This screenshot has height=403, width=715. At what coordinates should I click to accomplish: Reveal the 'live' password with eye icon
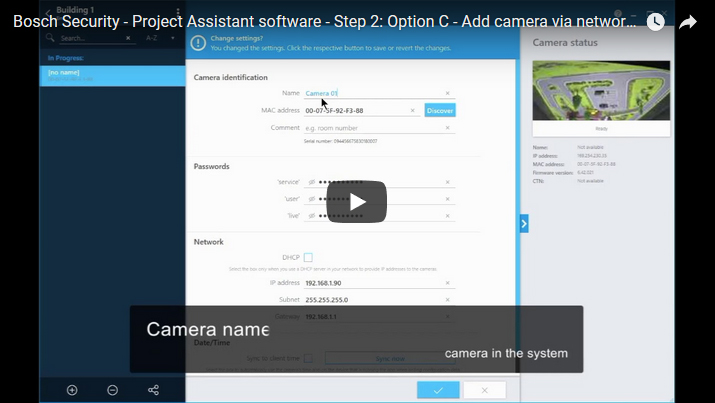312,215
